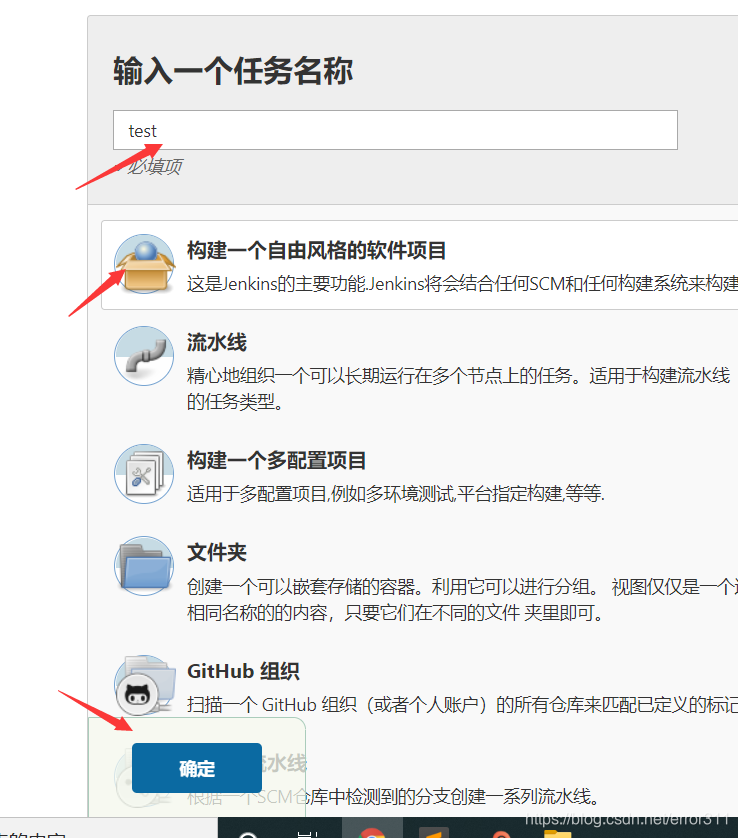Choose the 流水线 item title beside the pipe icon
The image size is (738, 838).
(x=216, y=342)
